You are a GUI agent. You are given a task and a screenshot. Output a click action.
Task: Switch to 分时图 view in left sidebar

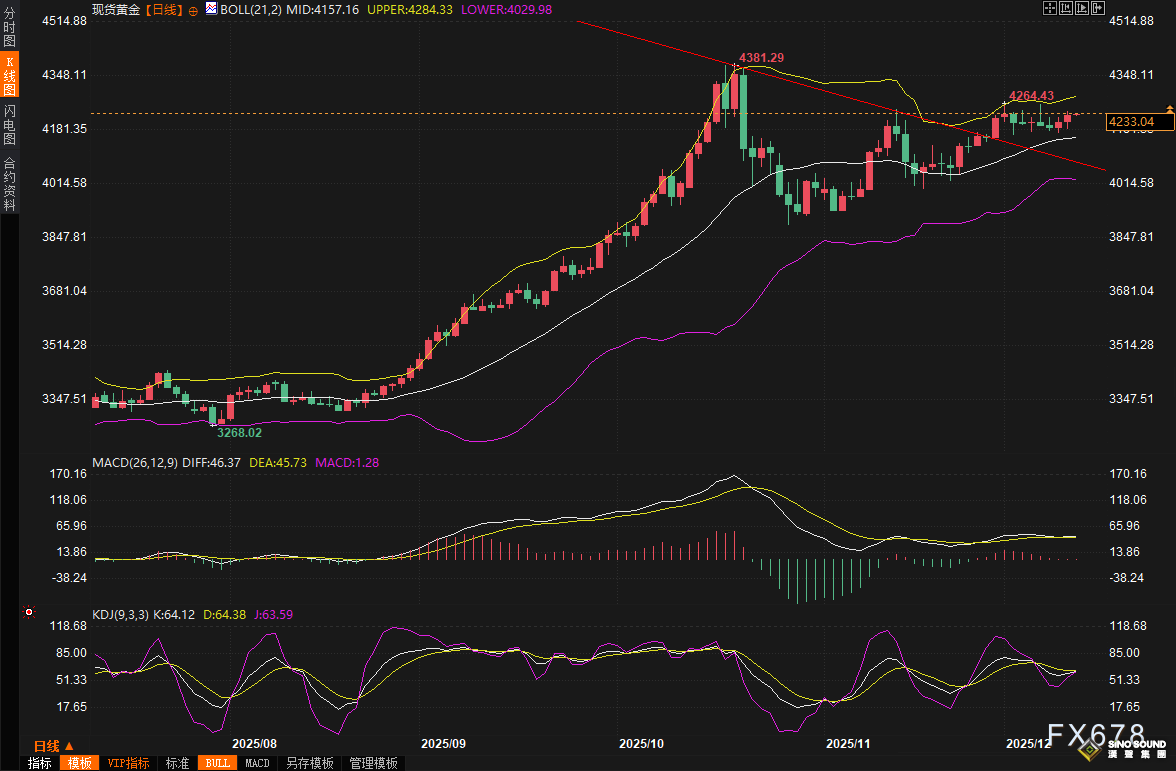[x=9, y=27]
